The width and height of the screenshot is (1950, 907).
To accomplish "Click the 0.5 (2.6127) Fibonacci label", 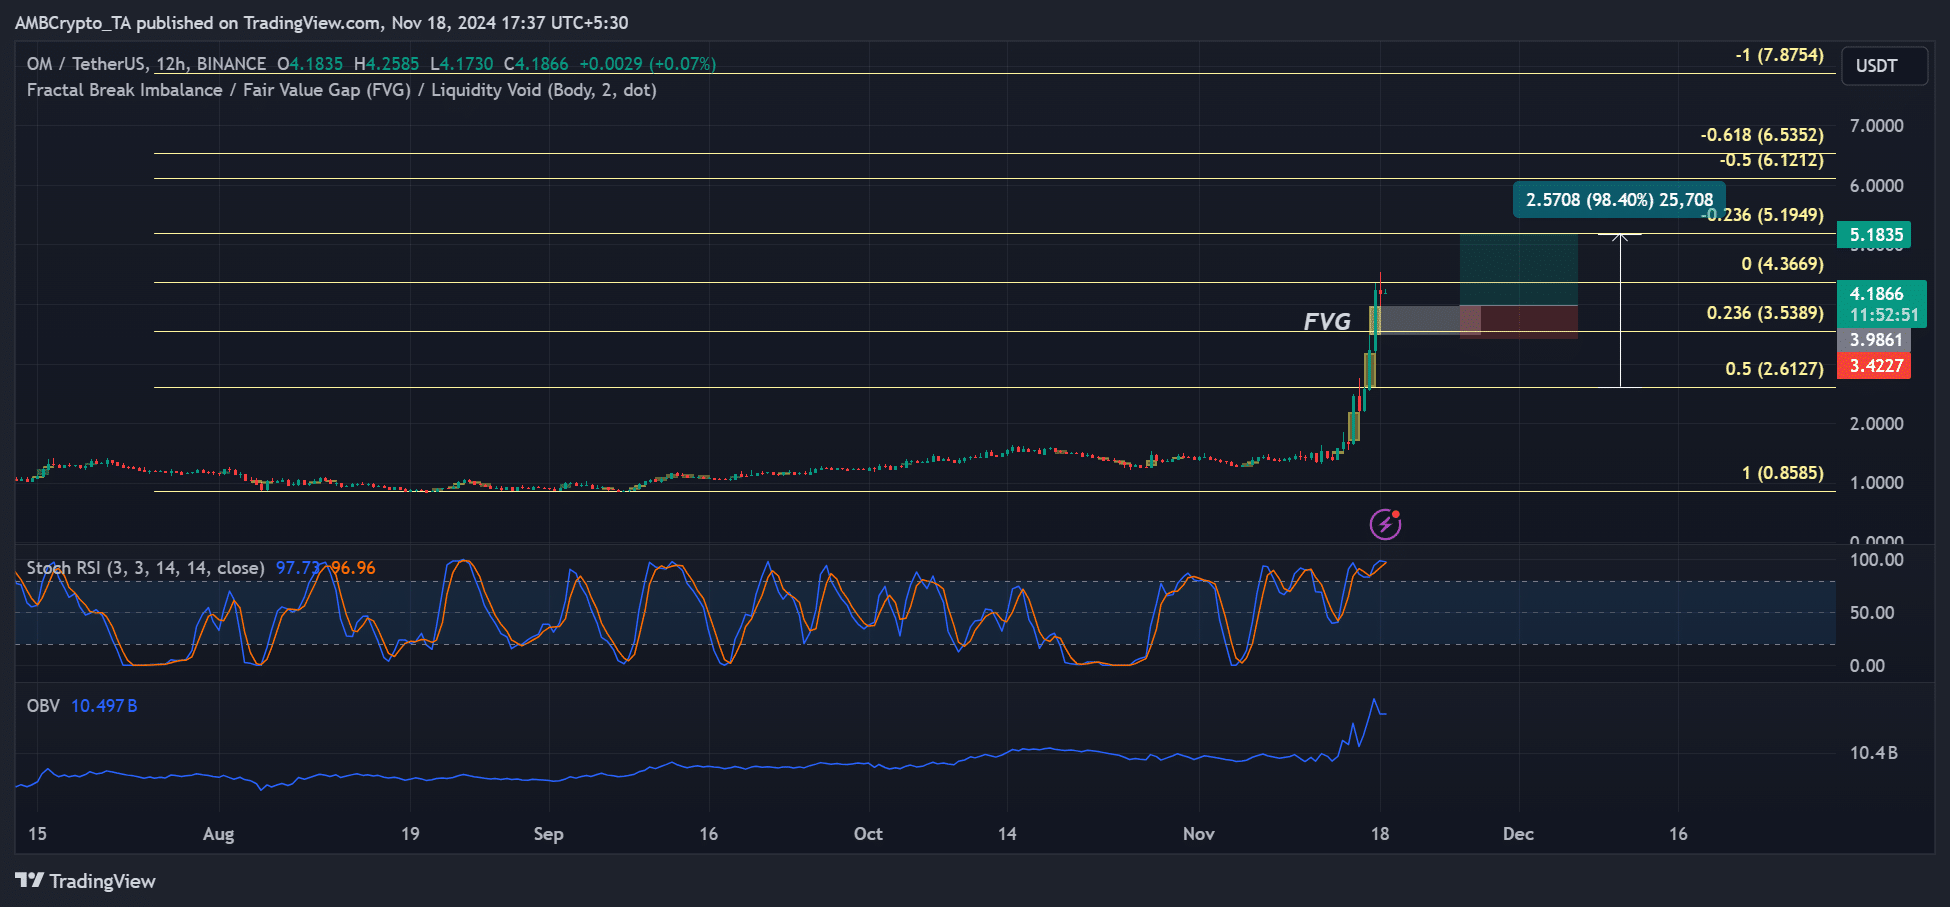I will 1774,369.
